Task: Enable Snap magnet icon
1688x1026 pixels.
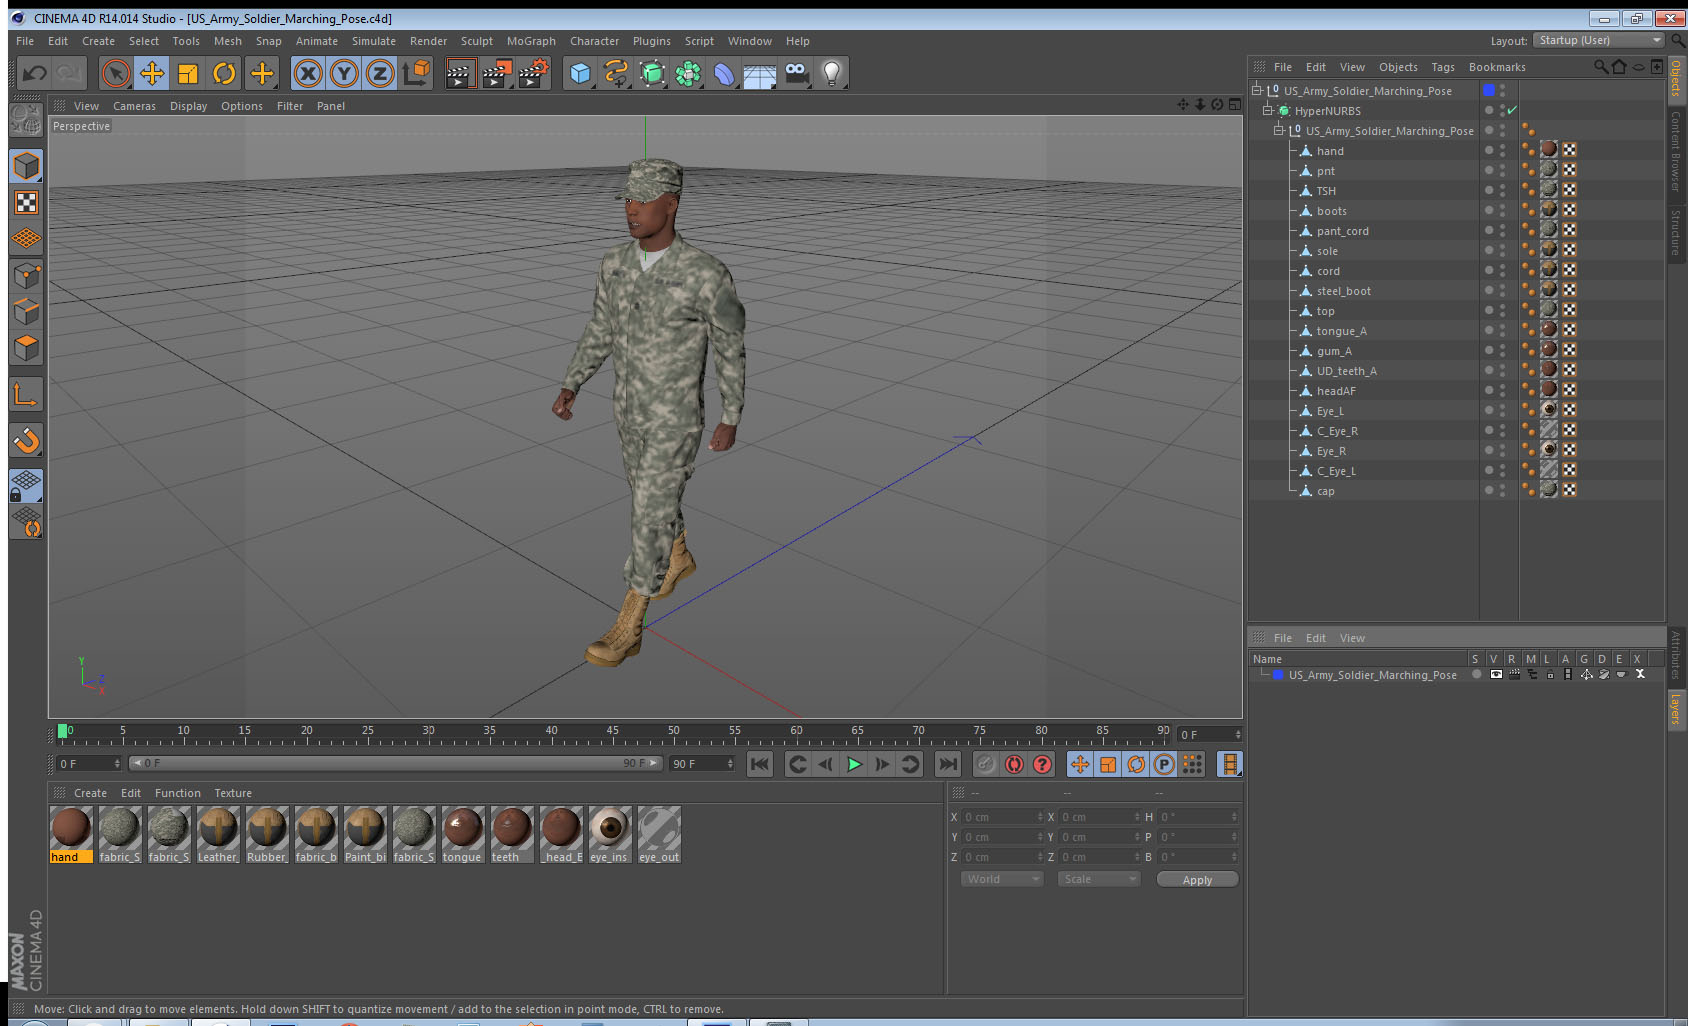Action: (26, 440)
